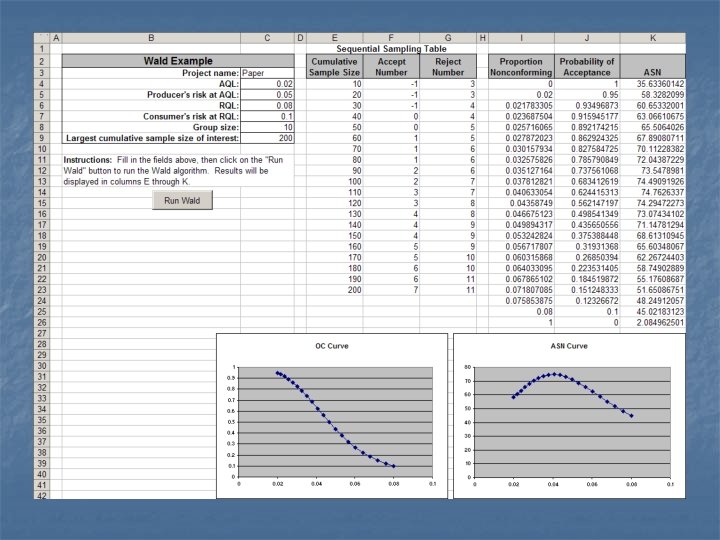Click the ASN Curve chart plot area

pos(572,422)
